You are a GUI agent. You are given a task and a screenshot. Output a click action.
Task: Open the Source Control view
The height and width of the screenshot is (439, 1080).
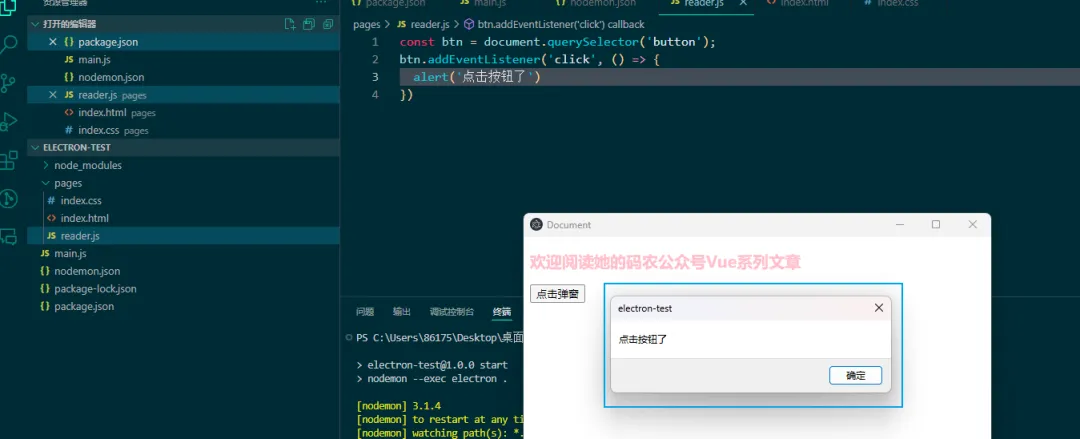[8, 83]
